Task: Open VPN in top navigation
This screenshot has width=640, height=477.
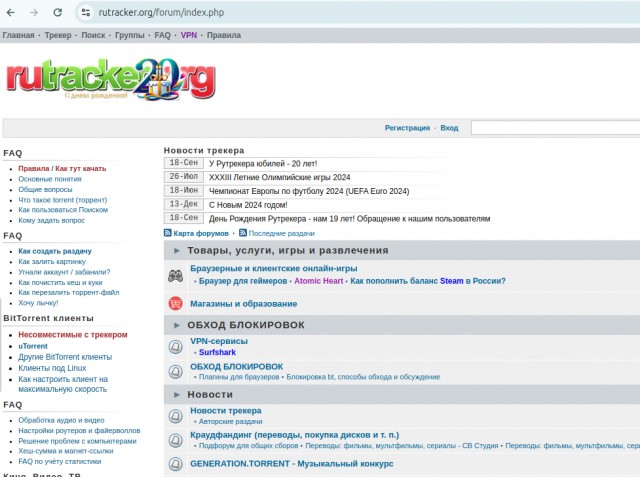Action: 189,35
